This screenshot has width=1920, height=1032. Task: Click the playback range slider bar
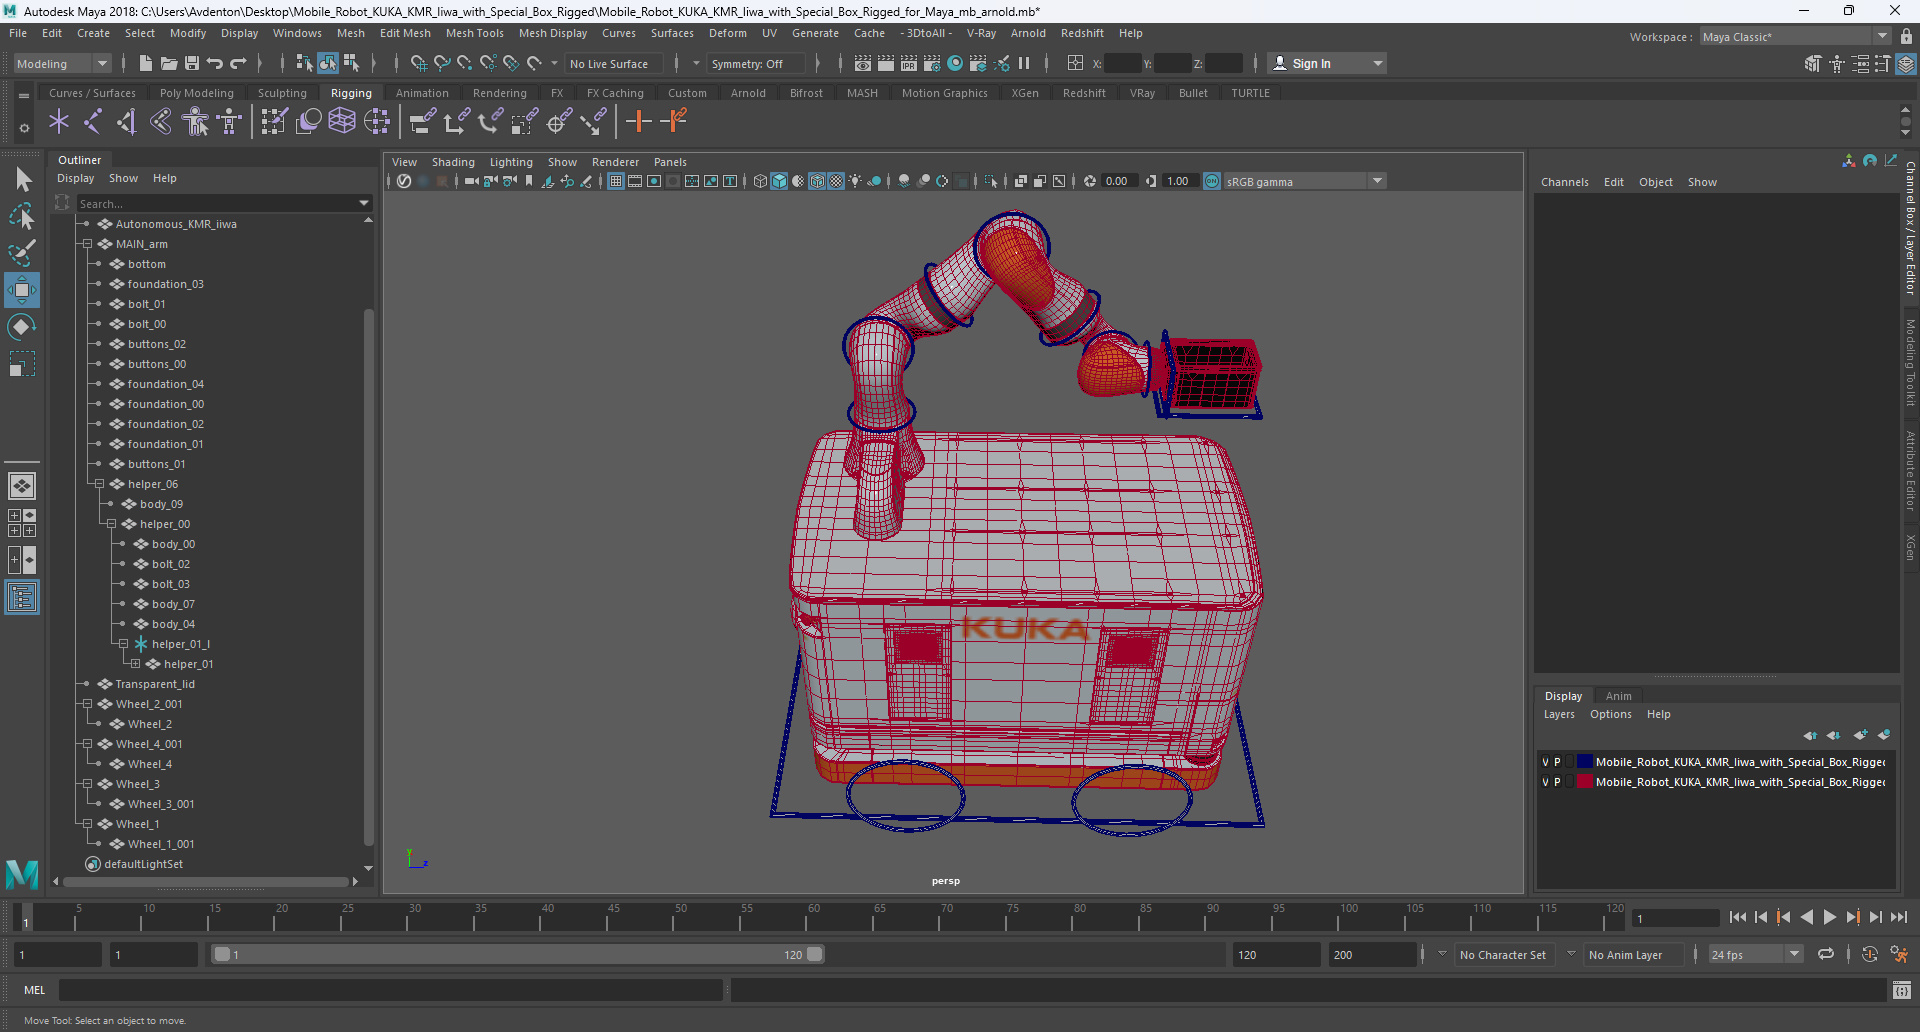pos(518,954)
